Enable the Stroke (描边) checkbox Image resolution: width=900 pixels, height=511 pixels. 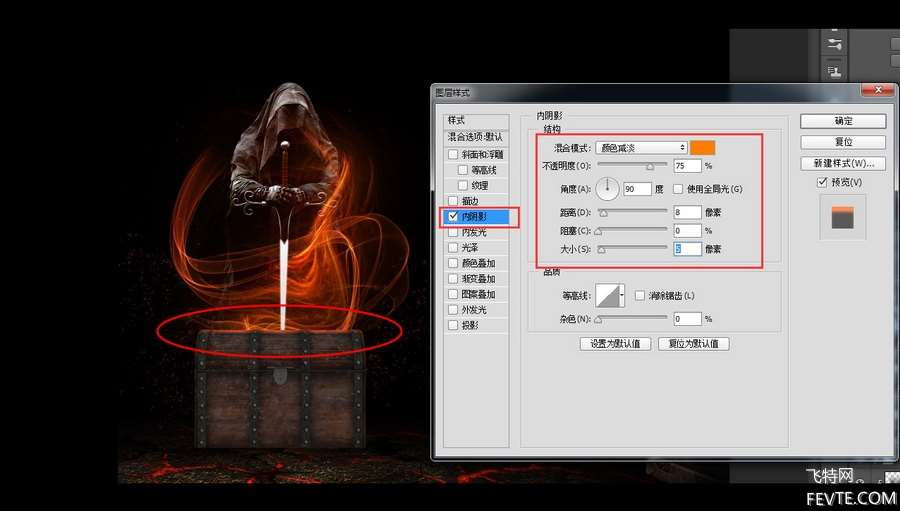coord(453,201)
